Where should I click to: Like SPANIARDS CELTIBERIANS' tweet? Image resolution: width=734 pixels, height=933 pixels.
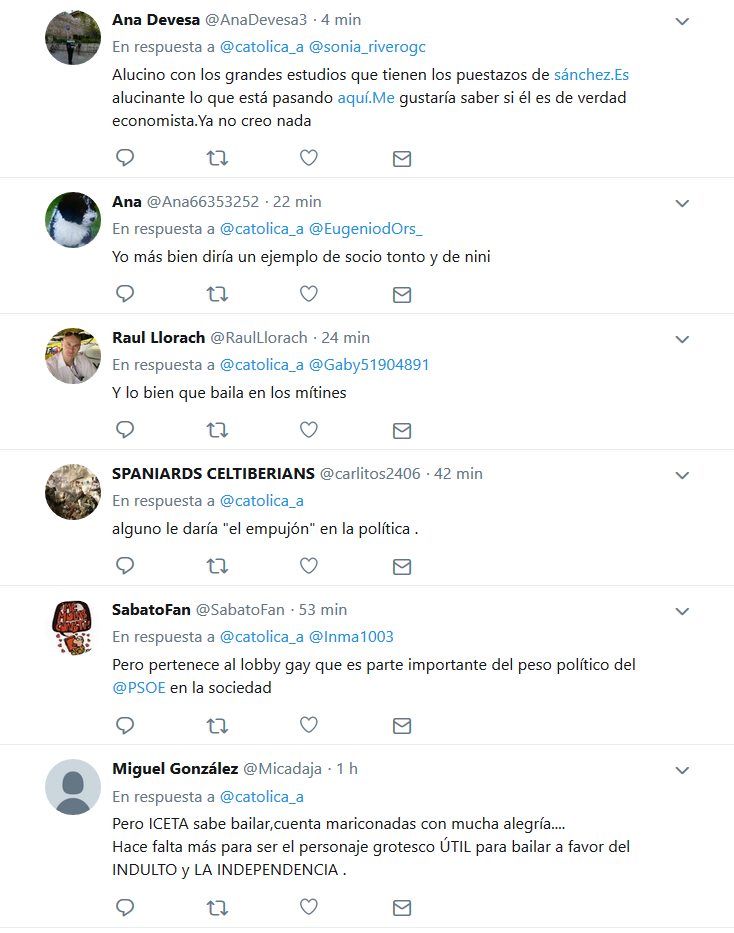(308, 565)
